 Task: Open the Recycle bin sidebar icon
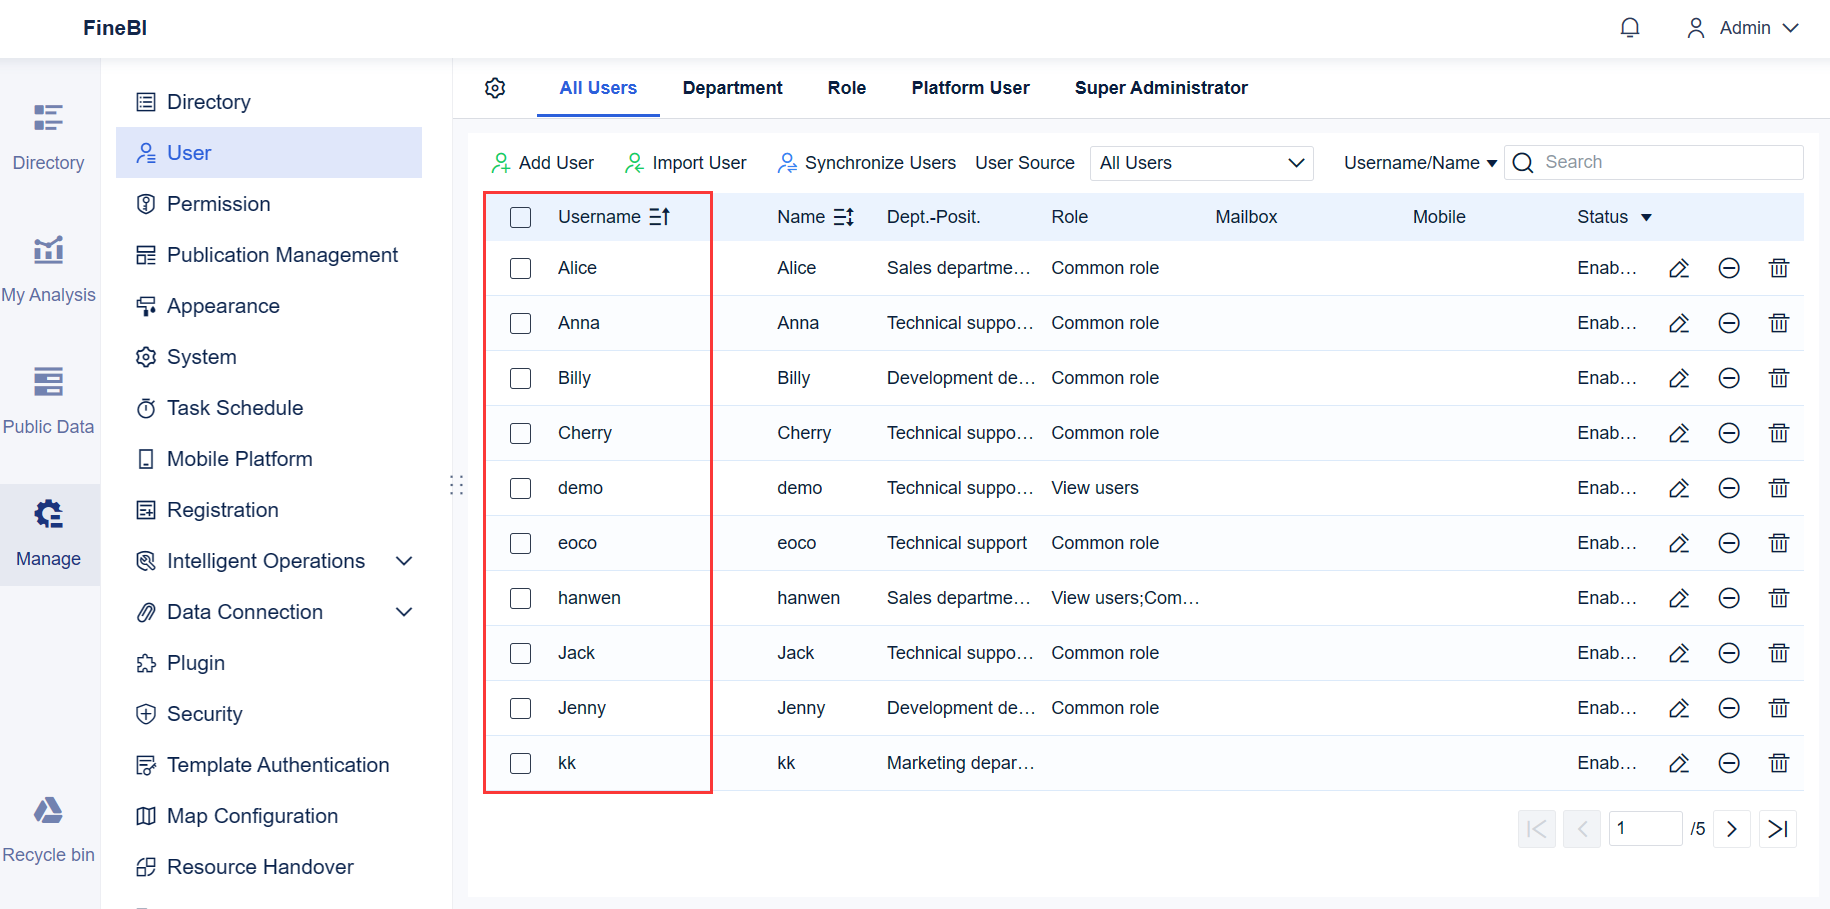pos(48,810)
